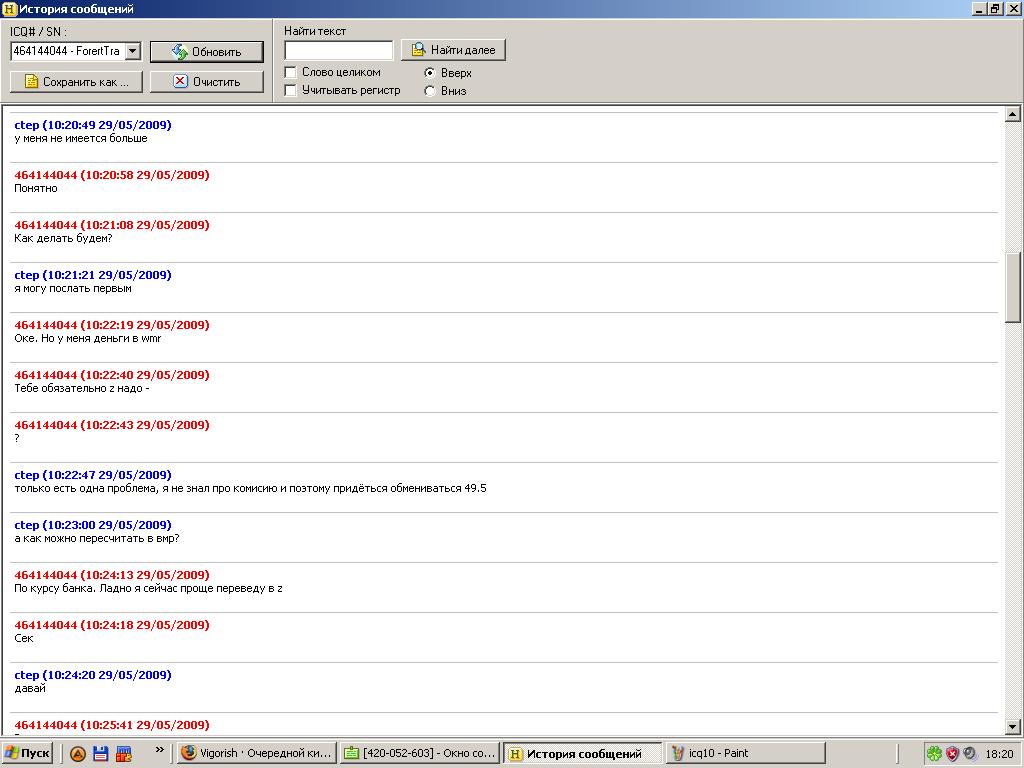The width and height of the screenshot is (1024, 768).
Task: Click the third quick launch icon
Action: tap(124, 754)
